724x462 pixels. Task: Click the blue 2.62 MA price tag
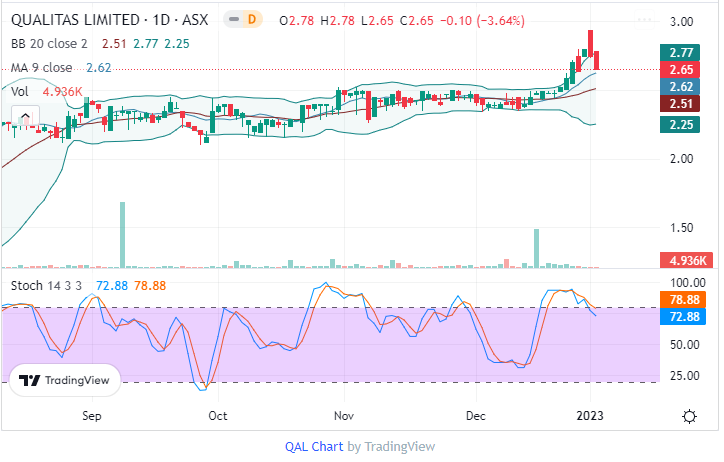(x=682, y=87)
